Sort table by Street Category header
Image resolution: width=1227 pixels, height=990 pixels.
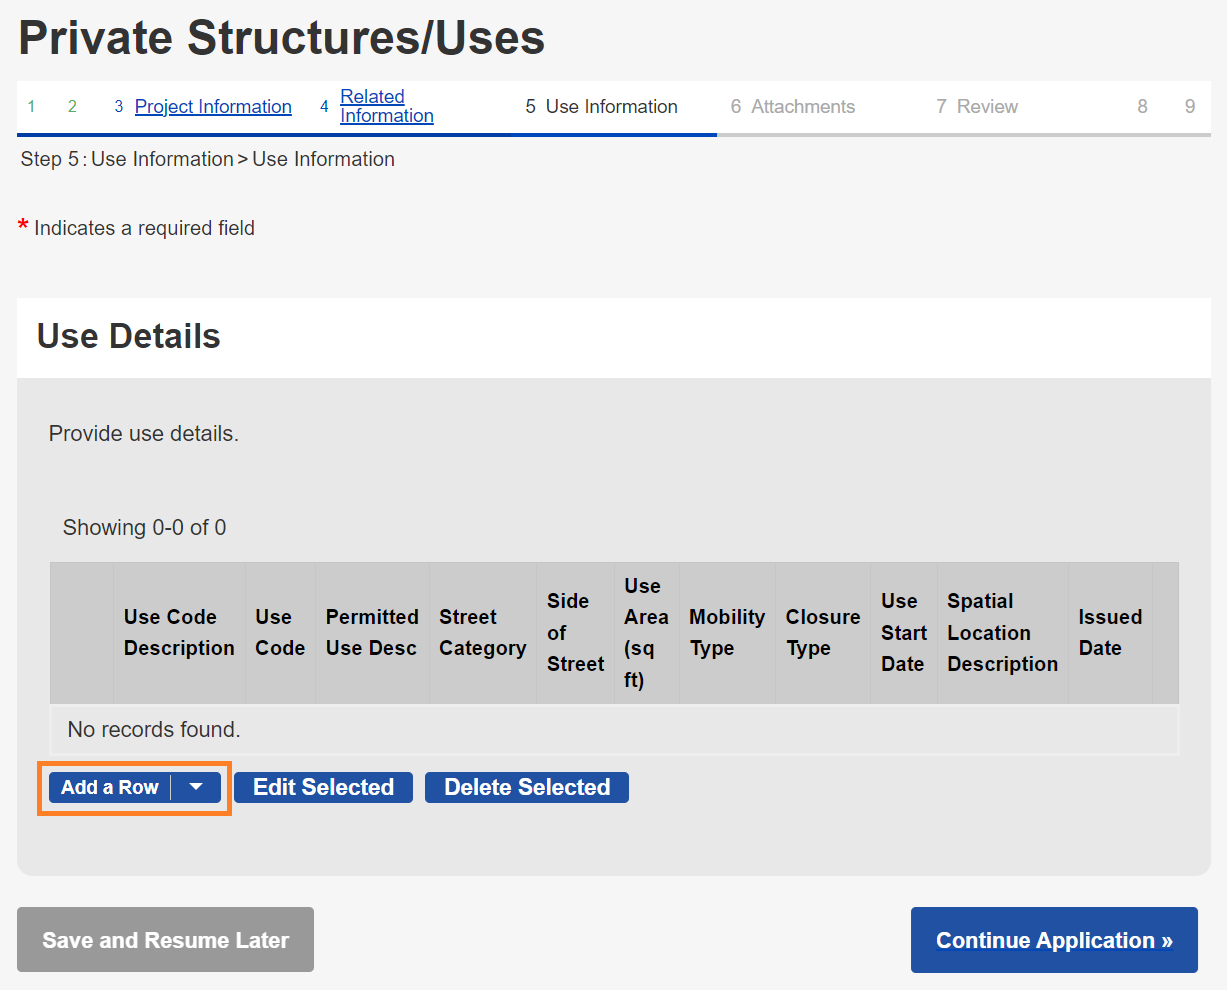(482, 633)
